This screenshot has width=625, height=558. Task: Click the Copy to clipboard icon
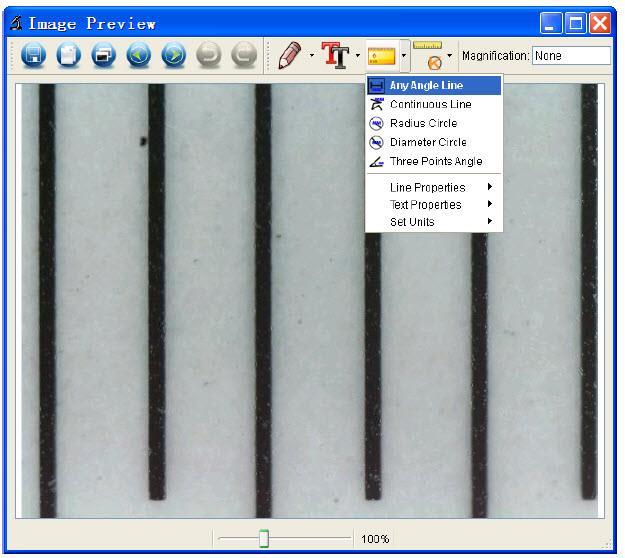point(69,55)
